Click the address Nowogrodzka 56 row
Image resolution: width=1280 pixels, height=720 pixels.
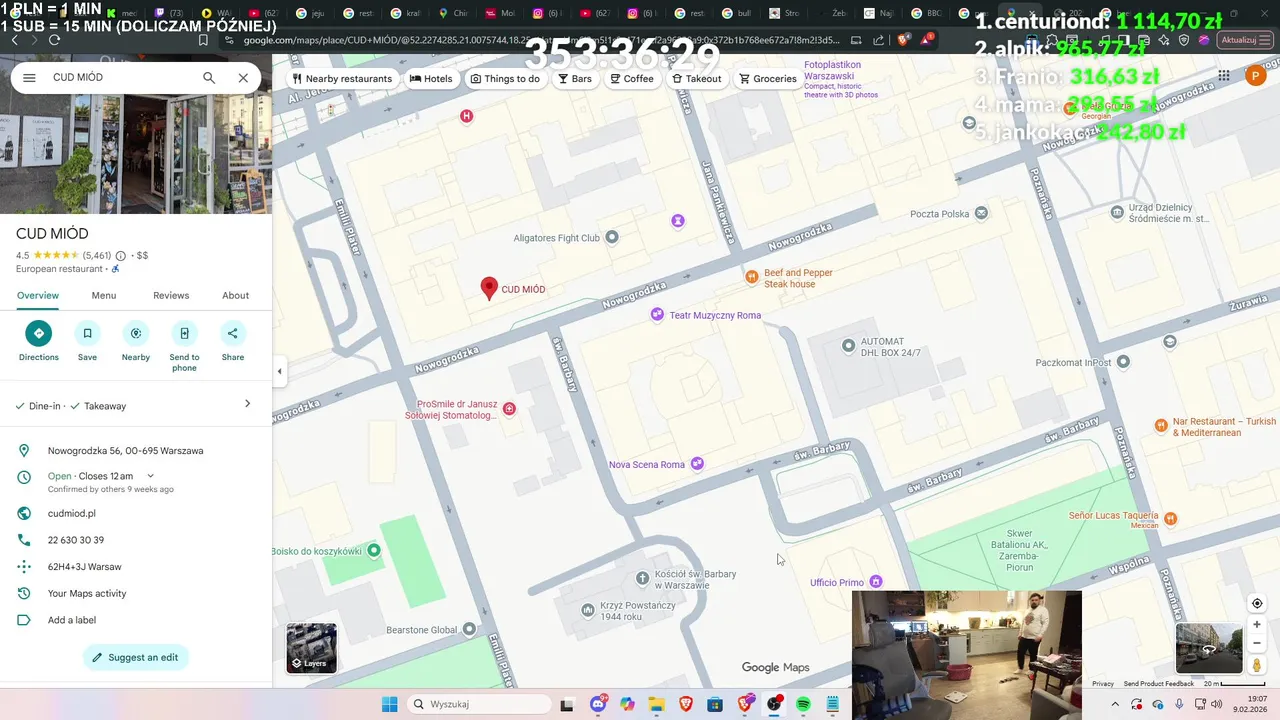136,451
